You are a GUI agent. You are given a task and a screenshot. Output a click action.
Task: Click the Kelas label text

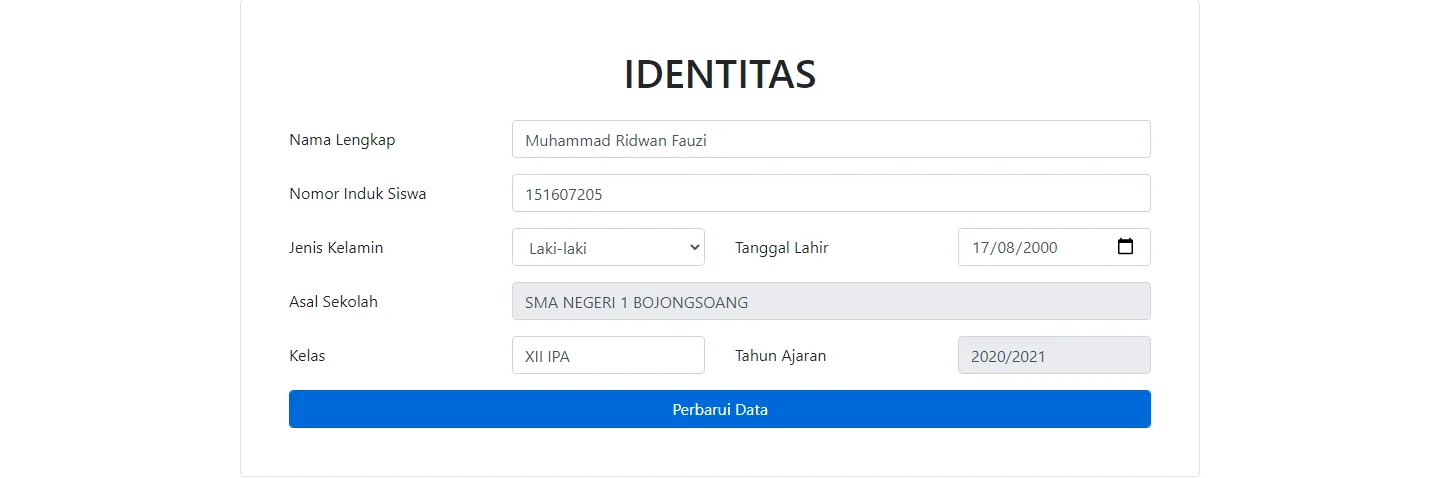307,356
